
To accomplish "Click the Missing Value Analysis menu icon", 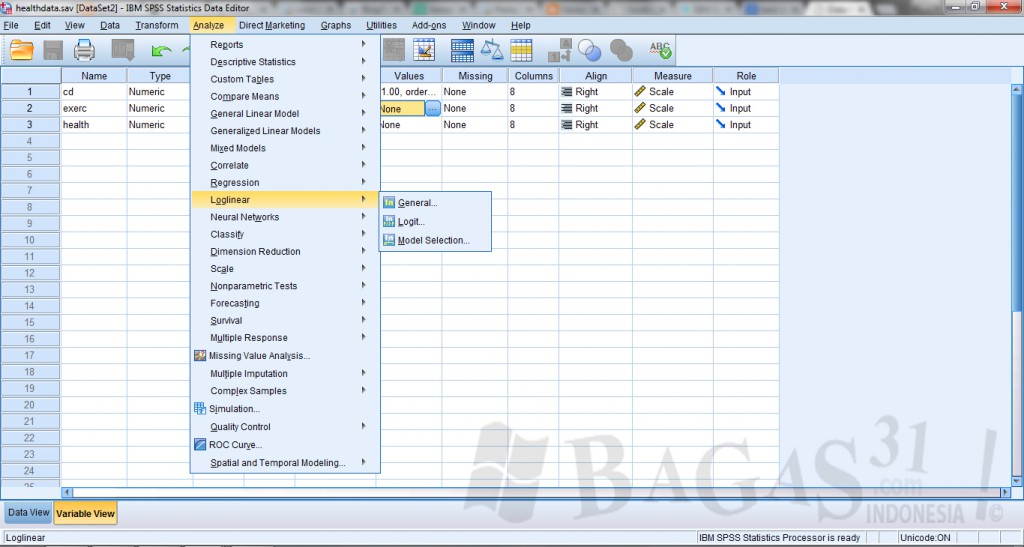I will click(x=200, y=356).
